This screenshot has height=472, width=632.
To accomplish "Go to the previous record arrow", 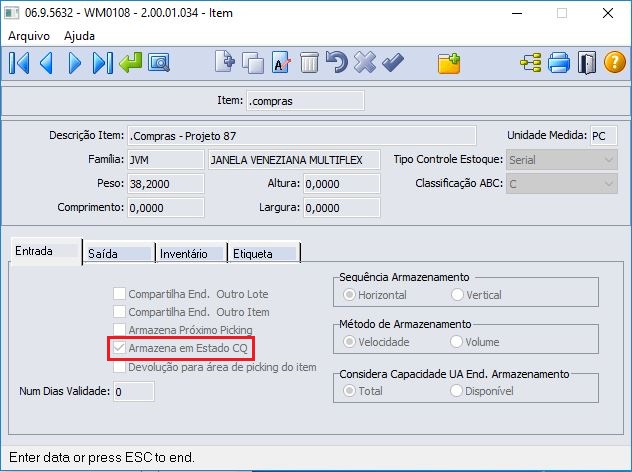I will click(46, 63).
